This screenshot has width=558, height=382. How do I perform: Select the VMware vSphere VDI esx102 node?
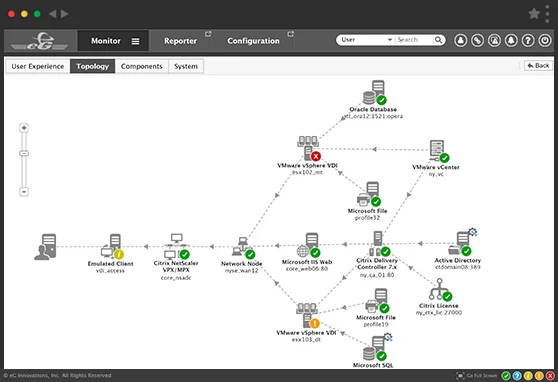point(309,148)
